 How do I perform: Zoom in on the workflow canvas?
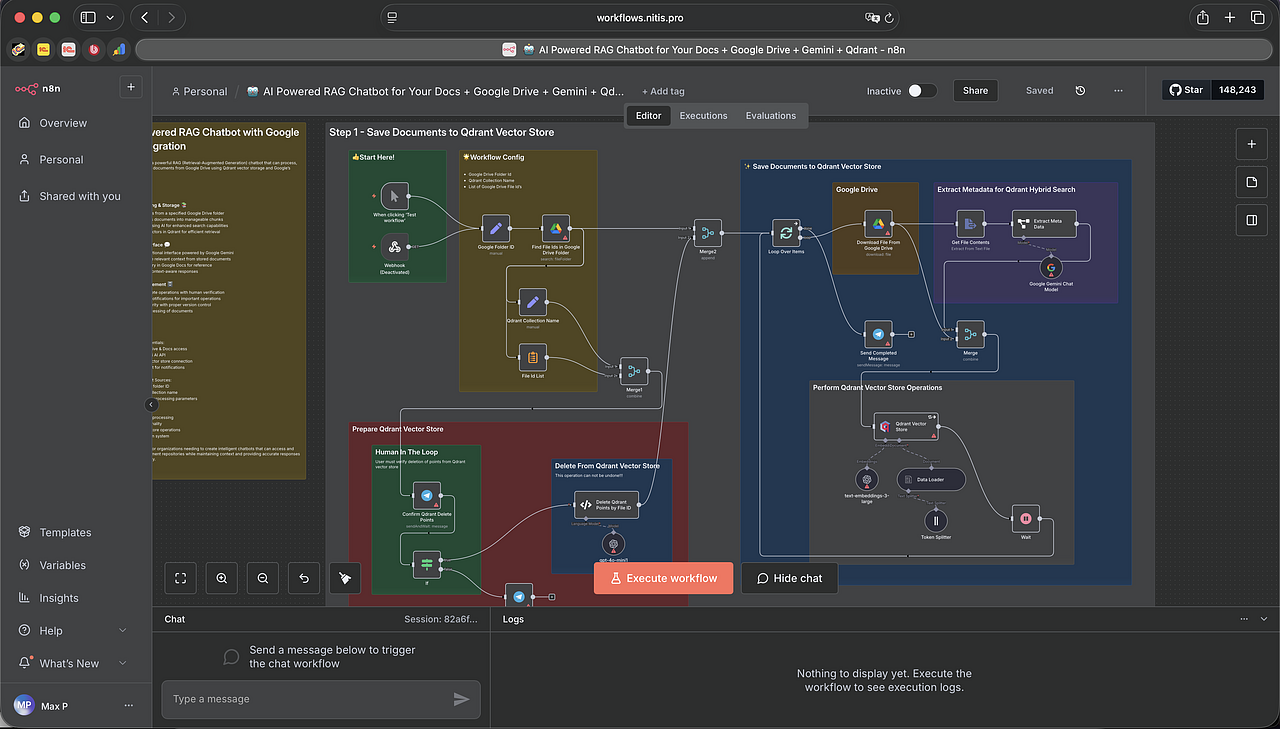point(222,578)
